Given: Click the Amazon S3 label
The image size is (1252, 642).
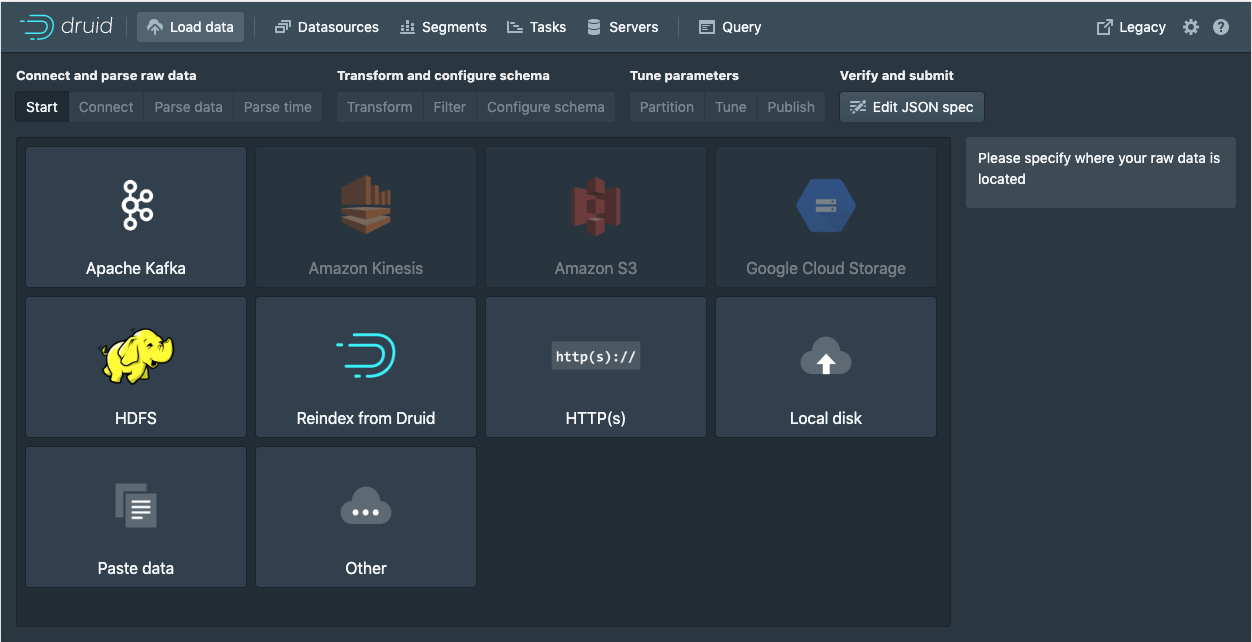Looking at the screenshot, I should 596,268.
